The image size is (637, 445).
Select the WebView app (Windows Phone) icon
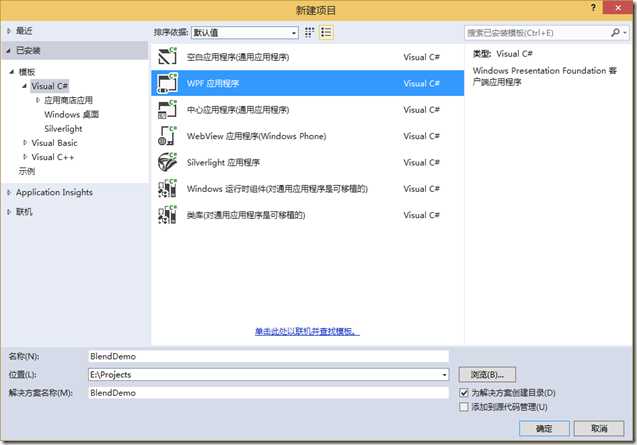(x=167, y=136)
